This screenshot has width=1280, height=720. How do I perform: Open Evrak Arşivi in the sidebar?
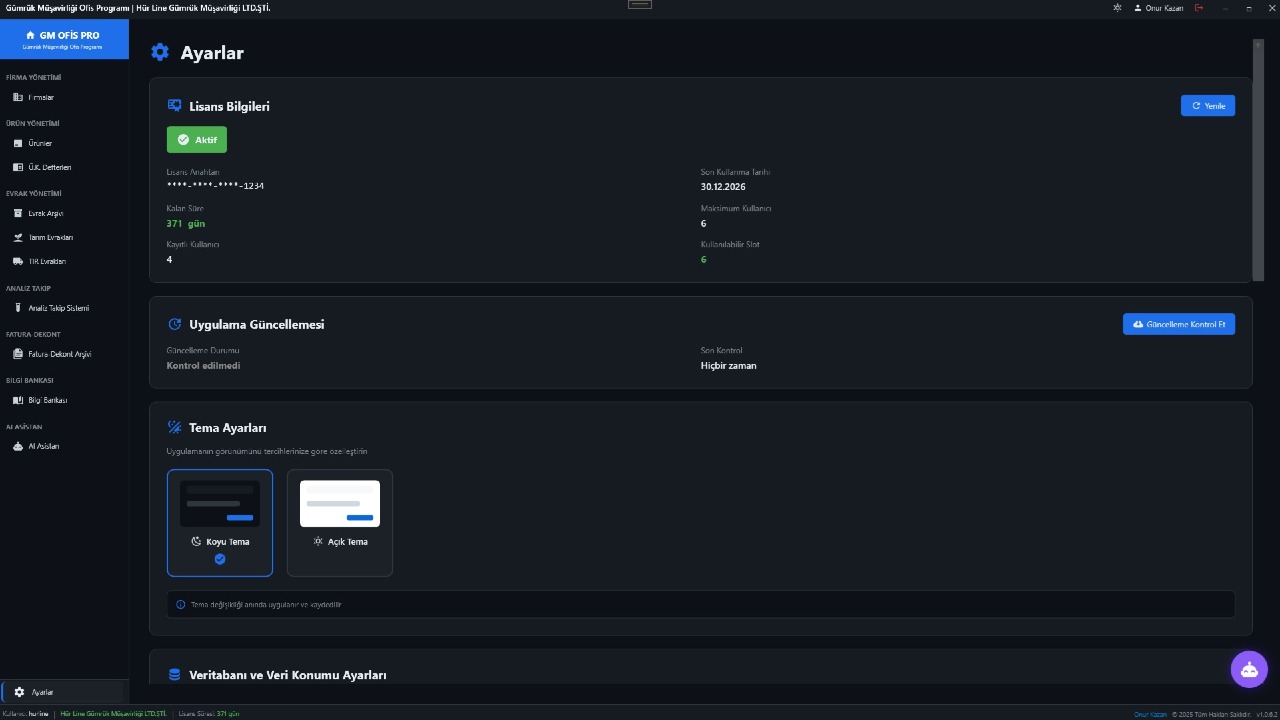click(x=45, y=213)
